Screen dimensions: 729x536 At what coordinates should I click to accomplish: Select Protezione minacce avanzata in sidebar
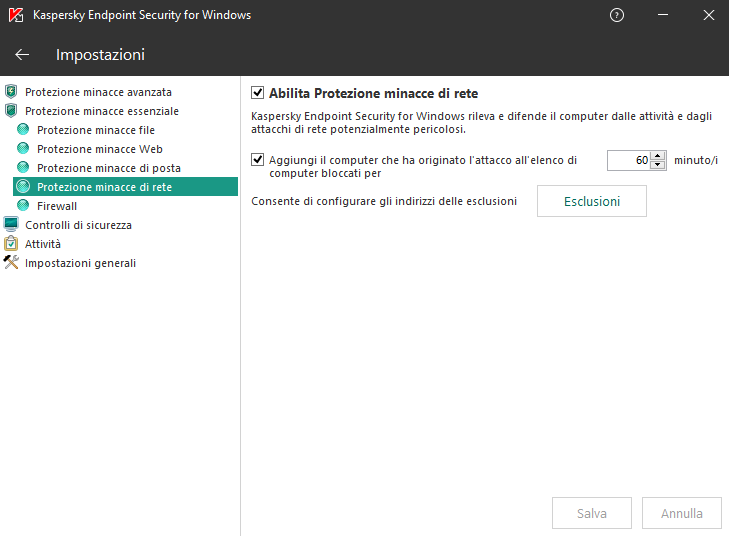pos(98,92)
